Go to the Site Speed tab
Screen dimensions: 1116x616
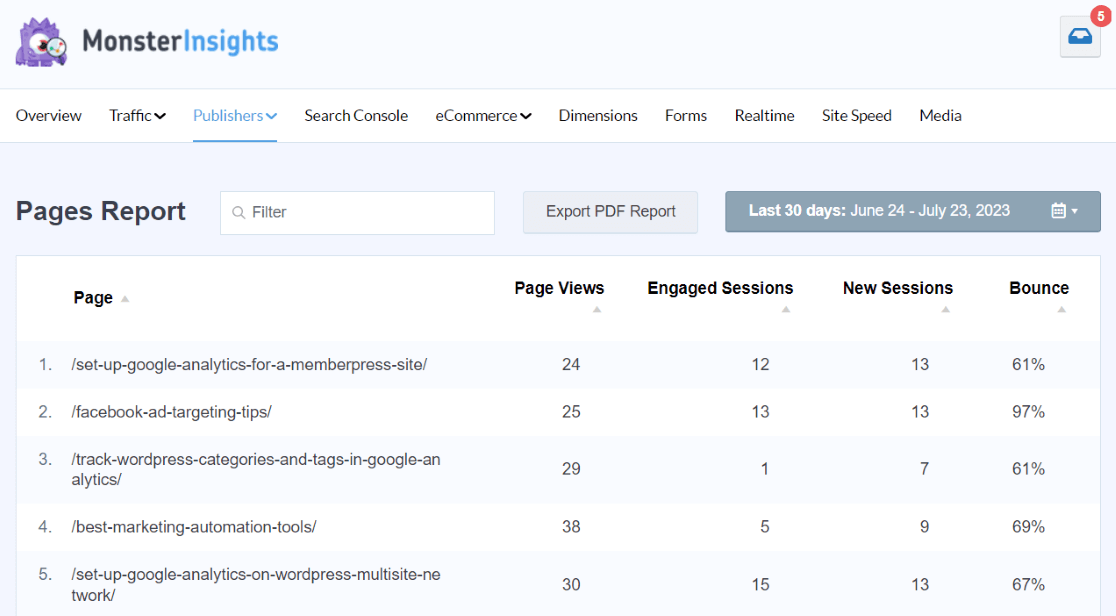[856, 115]
